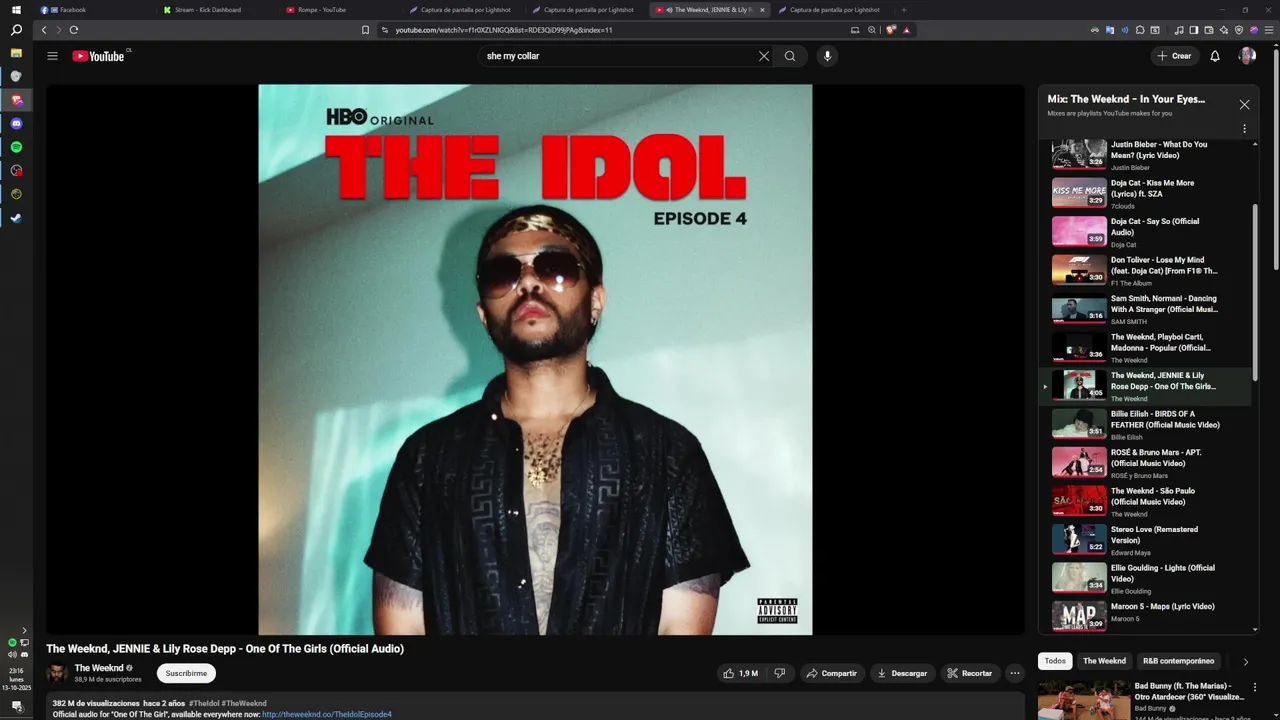Play The Weeknd São Paulo video
This screenshot has height=720, width=1280.
coord(1145,501)
